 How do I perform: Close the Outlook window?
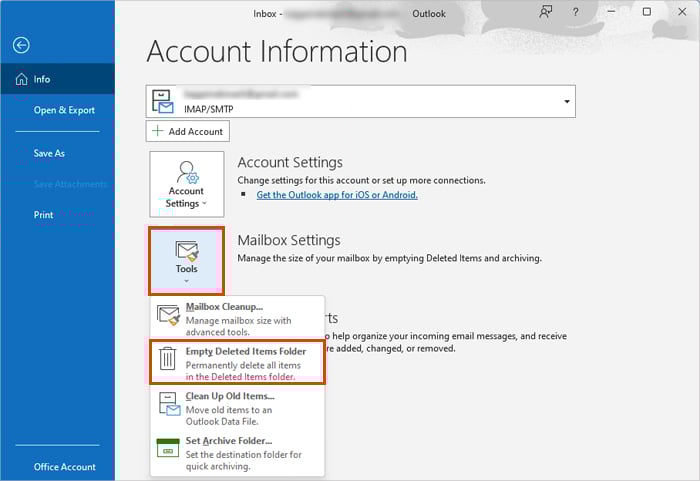682,12
